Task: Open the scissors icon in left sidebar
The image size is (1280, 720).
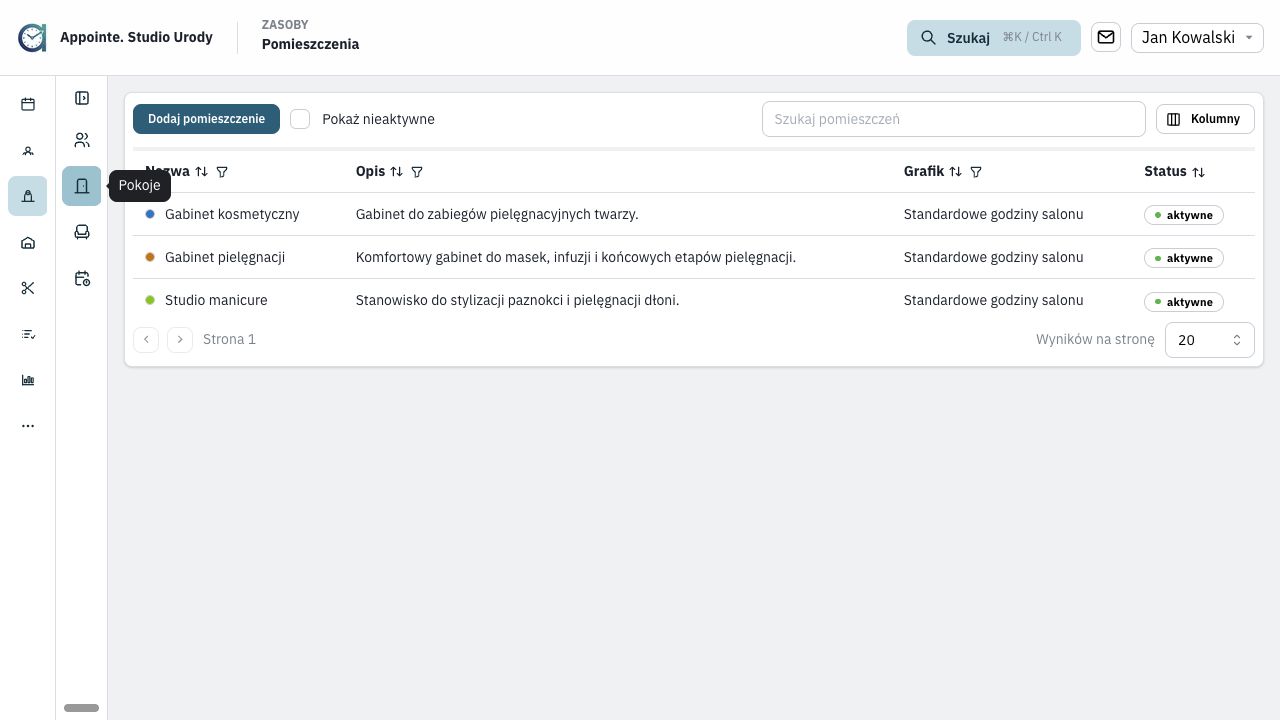Action: [x=28, y=288]
